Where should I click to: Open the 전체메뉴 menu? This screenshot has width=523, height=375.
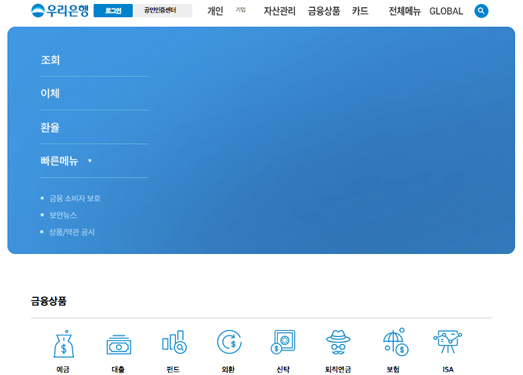tap(405, 11)
